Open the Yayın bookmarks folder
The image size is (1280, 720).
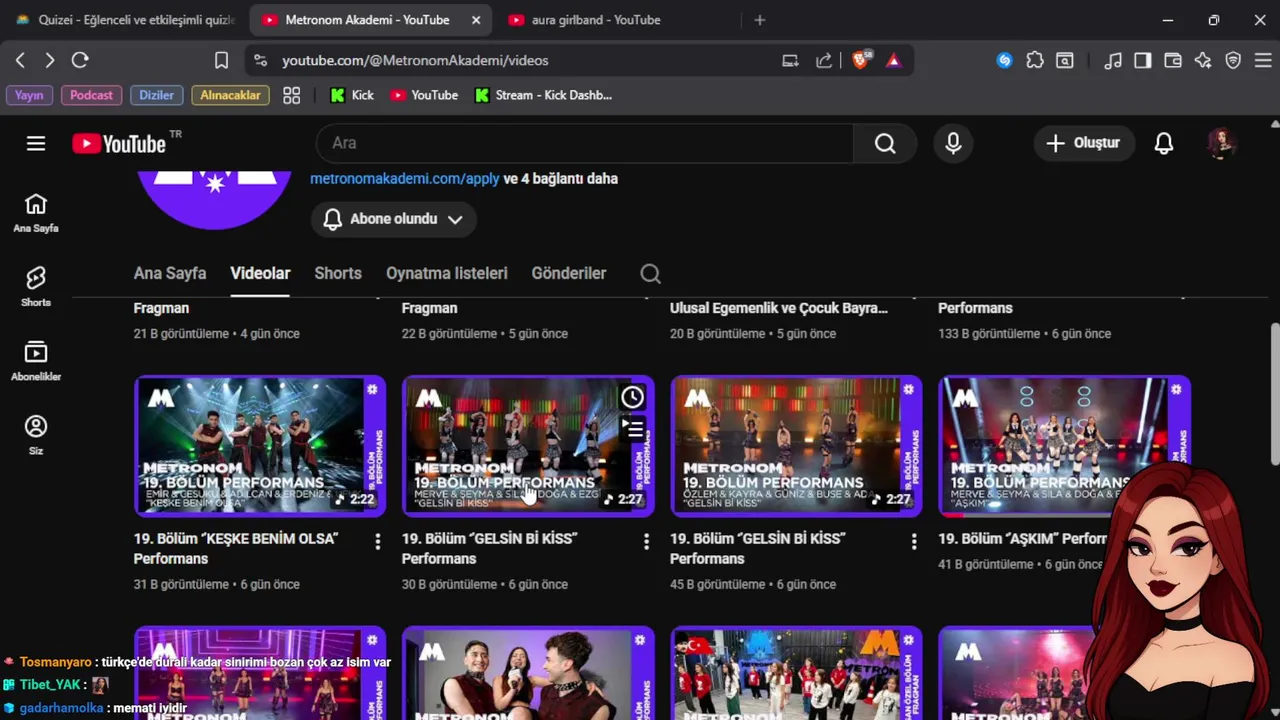tap(29, 95)
